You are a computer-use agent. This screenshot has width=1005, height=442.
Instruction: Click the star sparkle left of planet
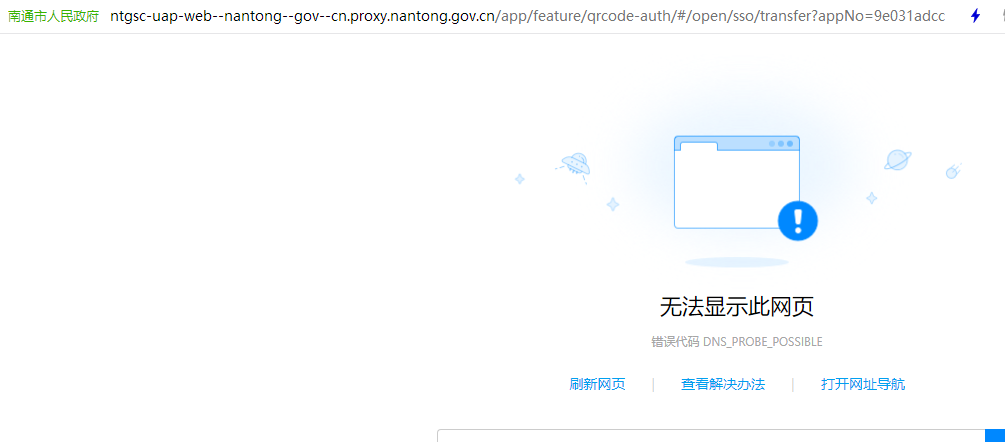[x=871, y=198]
